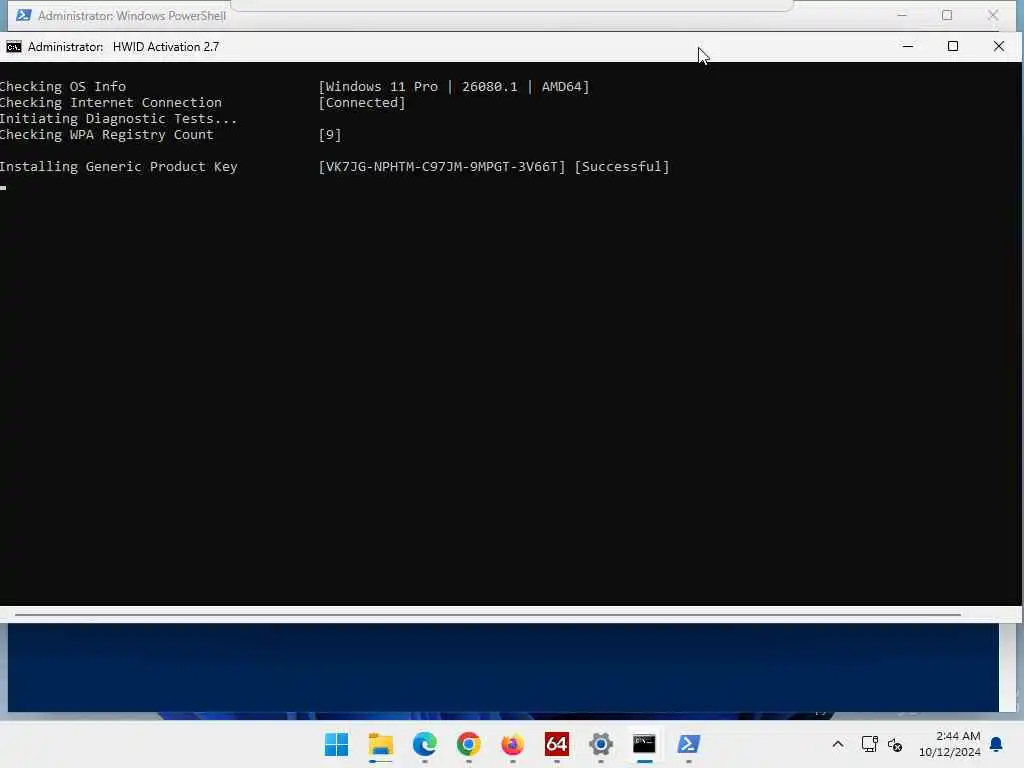Viewport: 1024px width, 768px height.
Task: Open the clock showing 2:44 AM
Action: [950, 744]
